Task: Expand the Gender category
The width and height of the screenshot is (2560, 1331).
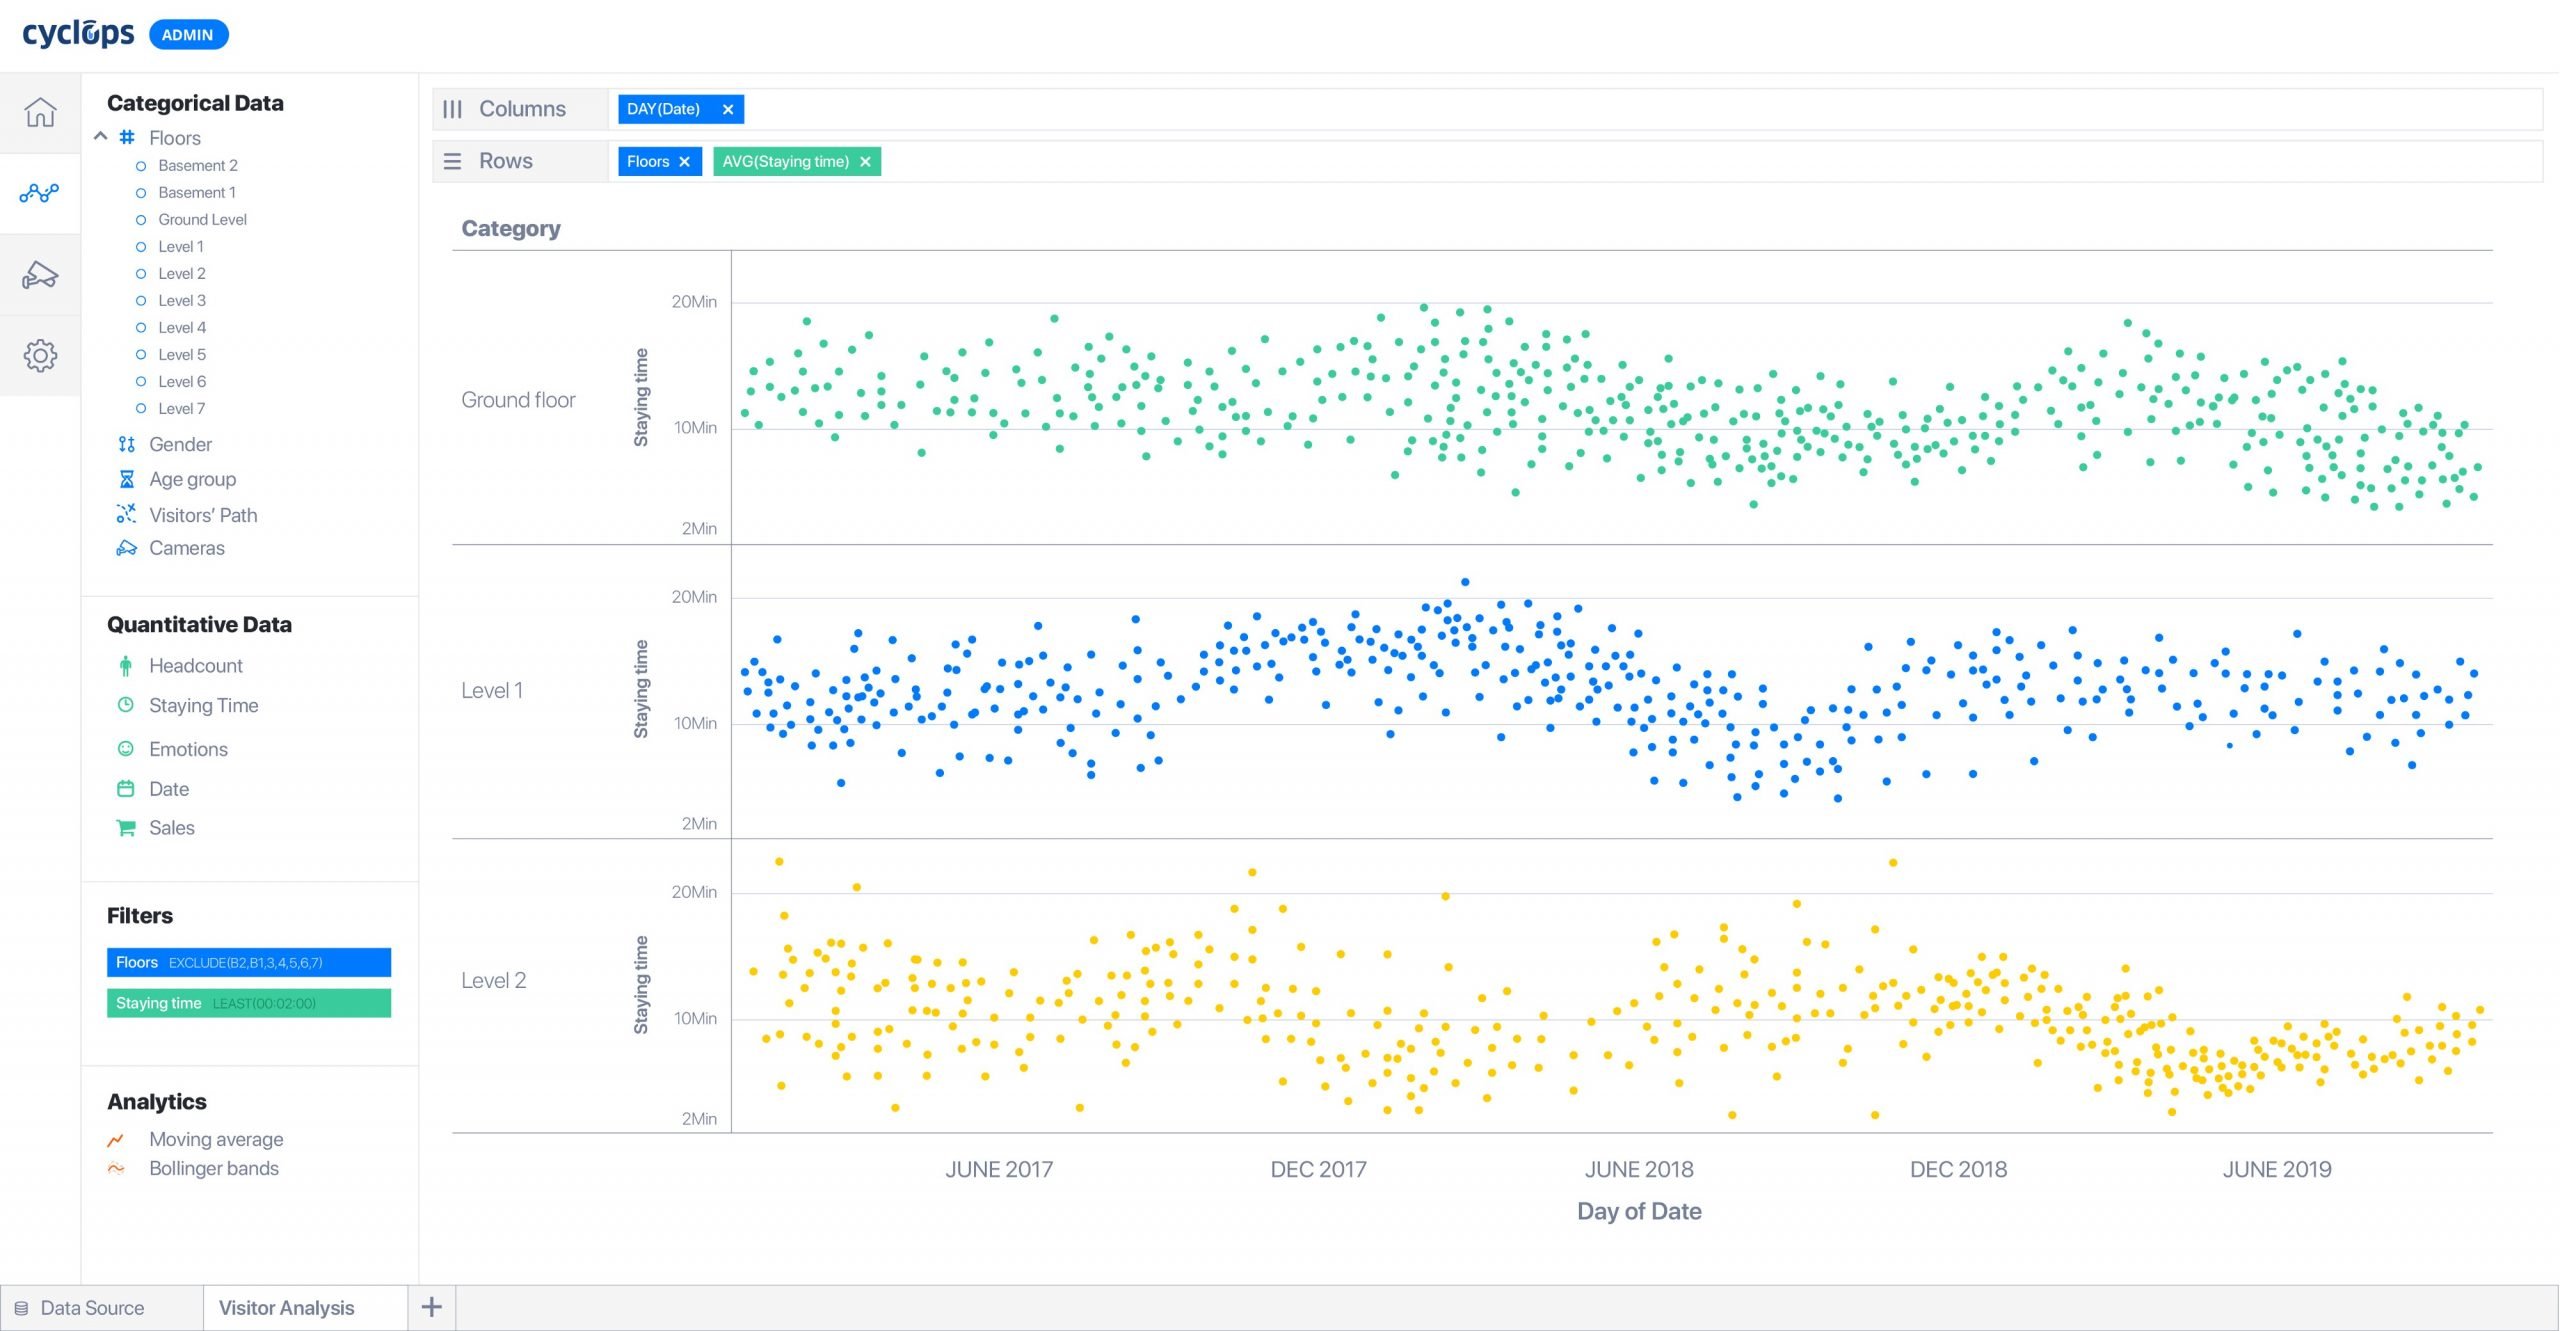Action: coord(180,444)
